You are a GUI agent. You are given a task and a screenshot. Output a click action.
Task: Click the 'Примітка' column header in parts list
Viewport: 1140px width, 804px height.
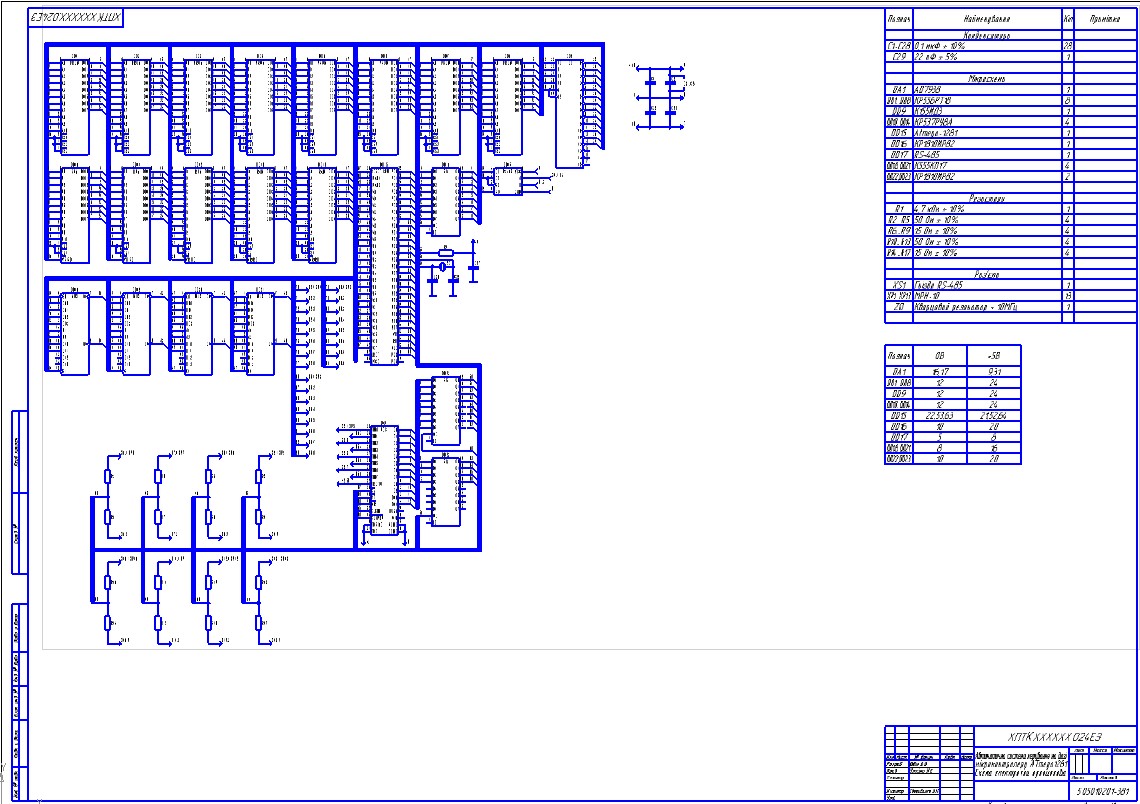pos(1104,19)
